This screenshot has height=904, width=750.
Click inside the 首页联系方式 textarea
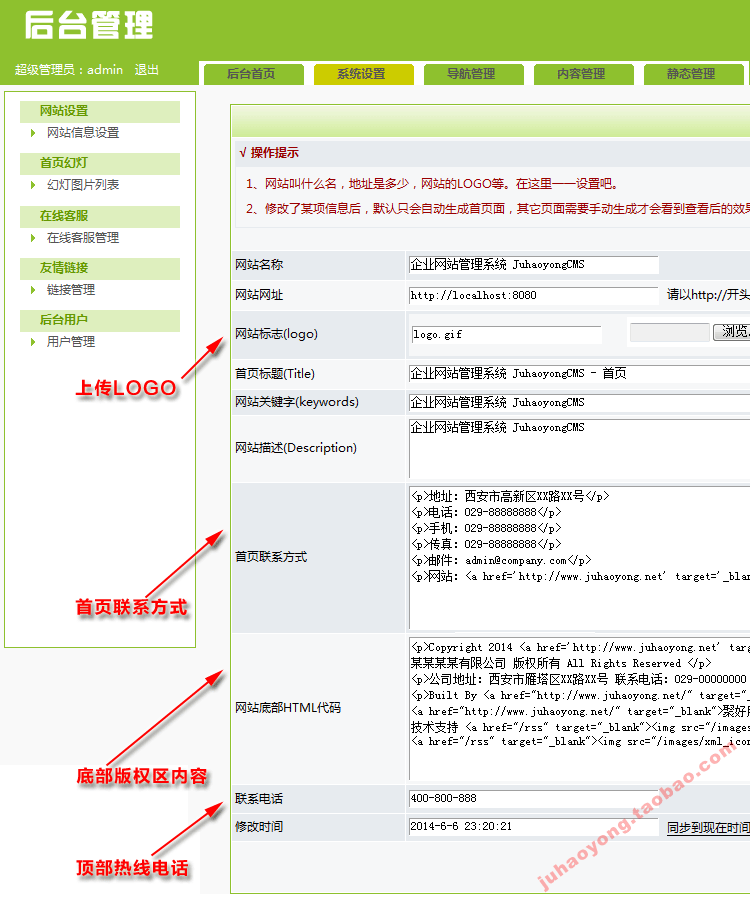579,558
